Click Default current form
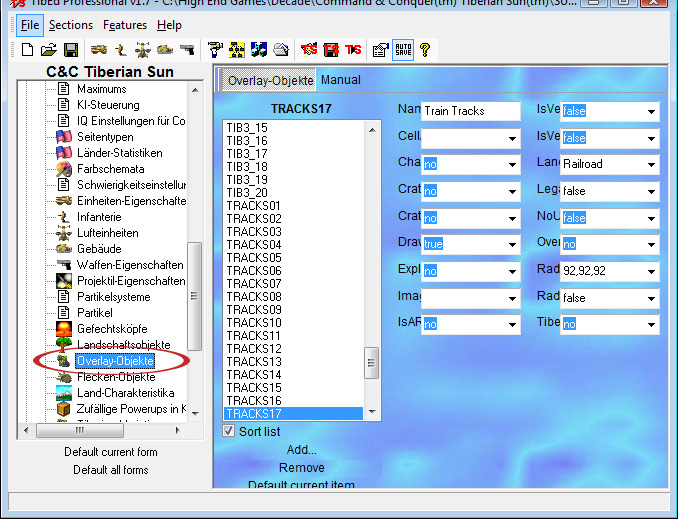Viewport: 678px width, 519px height. click(x=111, y=452)
